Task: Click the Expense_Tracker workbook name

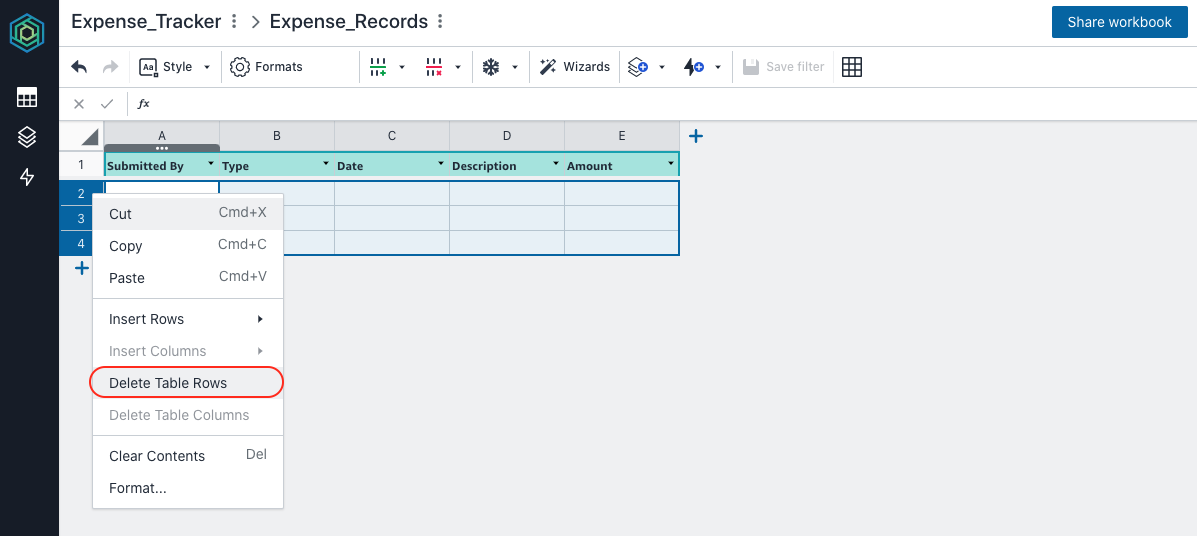Action: tap(147, 21)
